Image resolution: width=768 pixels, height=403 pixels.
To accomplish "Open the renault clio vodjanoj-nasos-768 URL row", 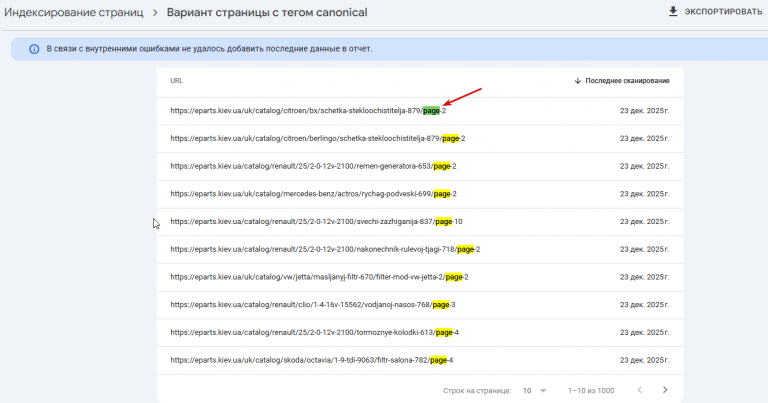I will point(420,305).
